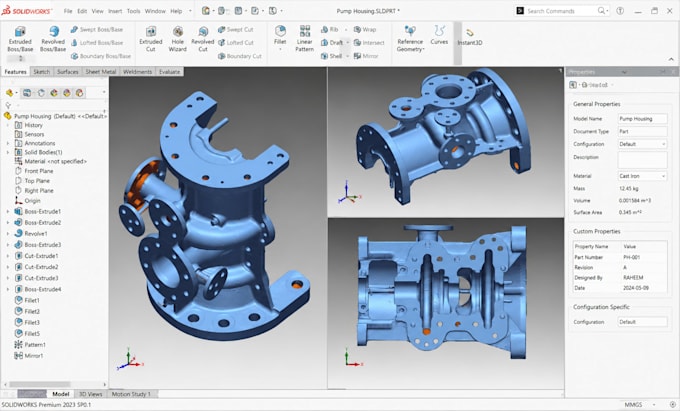This screenshot has width=680, height=411.
Task: Expand the History tree node
Action: pyautogui.click(x=7, y=125)
